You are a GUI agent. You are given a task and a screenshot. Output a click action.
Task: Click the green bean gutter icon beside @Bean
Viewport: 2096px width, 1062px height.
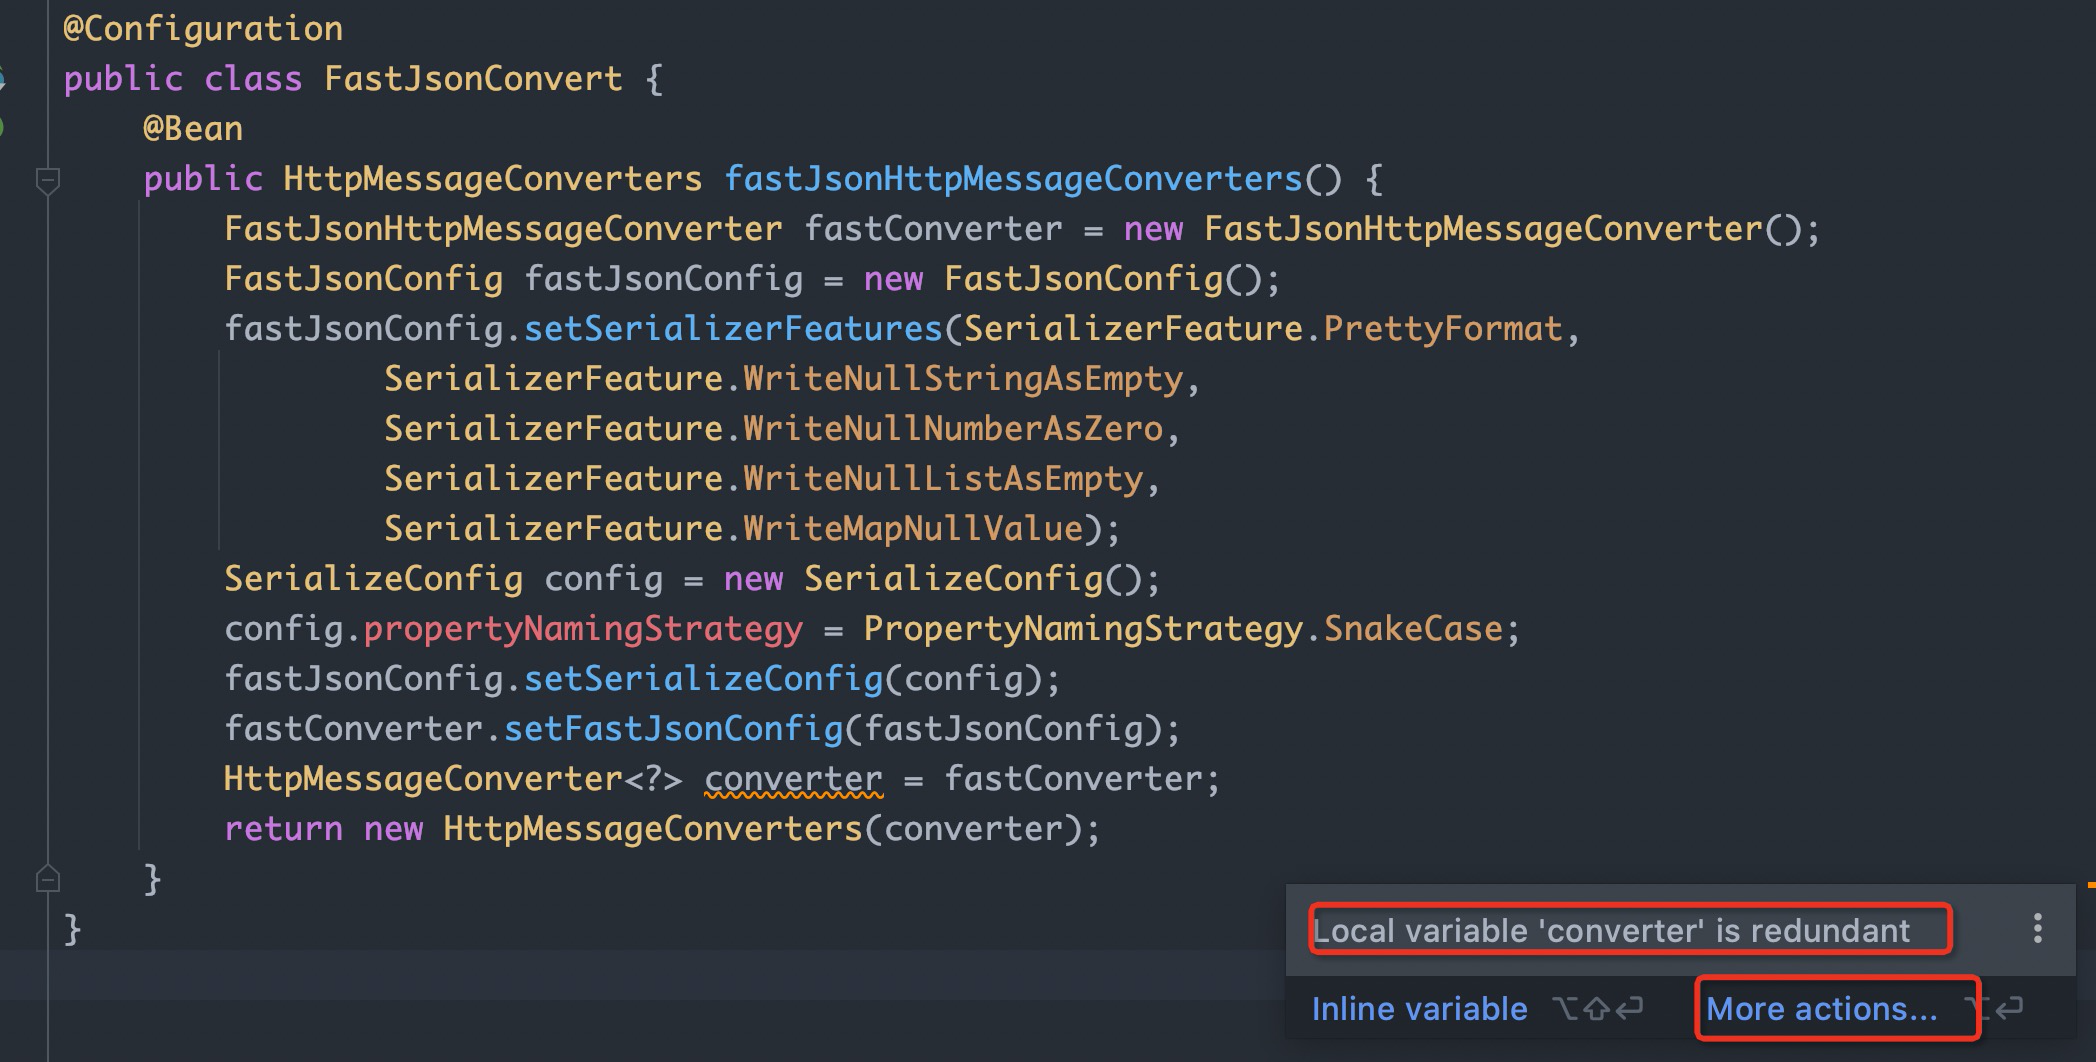pyautogui.click(x=3, y=128)
